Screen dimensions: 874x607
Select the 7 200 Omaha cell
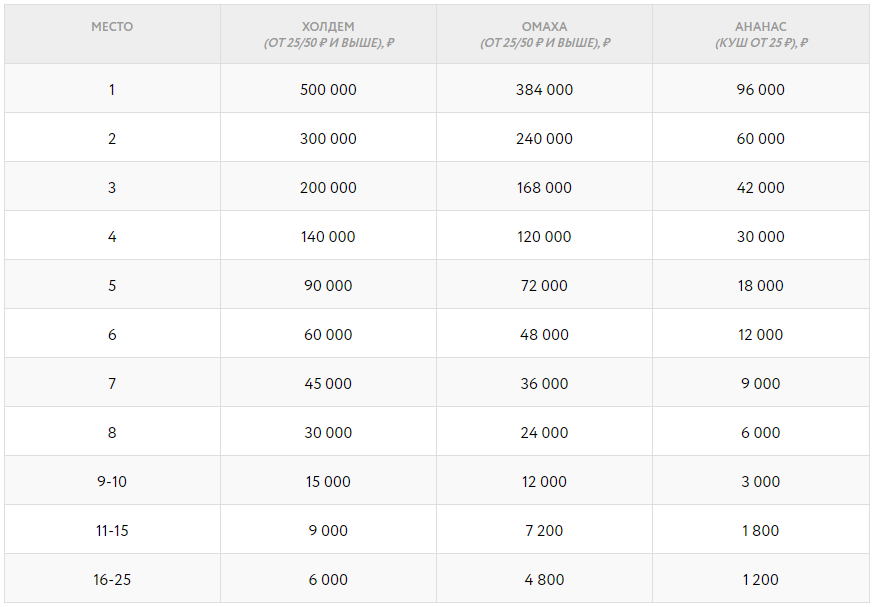click(544, 531)
